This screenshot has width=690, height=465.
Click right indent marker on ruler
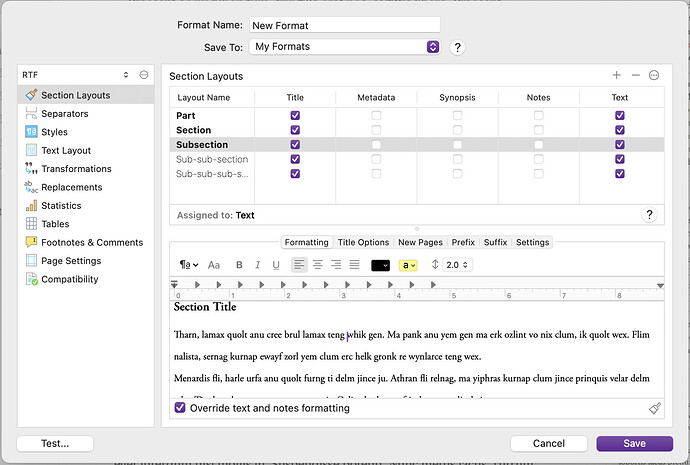click(660, 286)
